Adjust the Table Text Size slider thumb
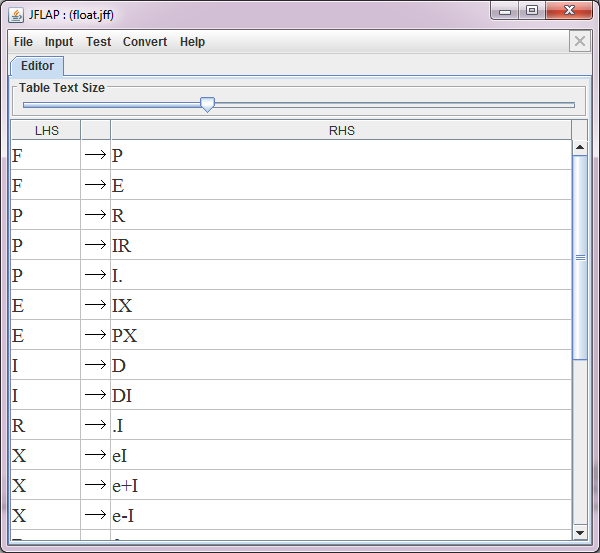600x553 pixels. [207, 104]
